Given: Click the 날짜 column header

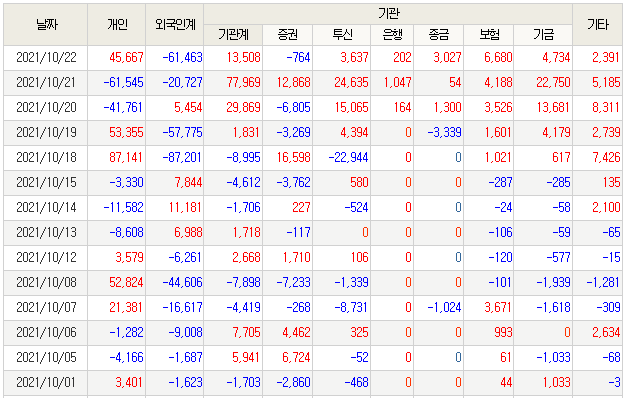Looking at the screenshot, I should coord(46,25).
